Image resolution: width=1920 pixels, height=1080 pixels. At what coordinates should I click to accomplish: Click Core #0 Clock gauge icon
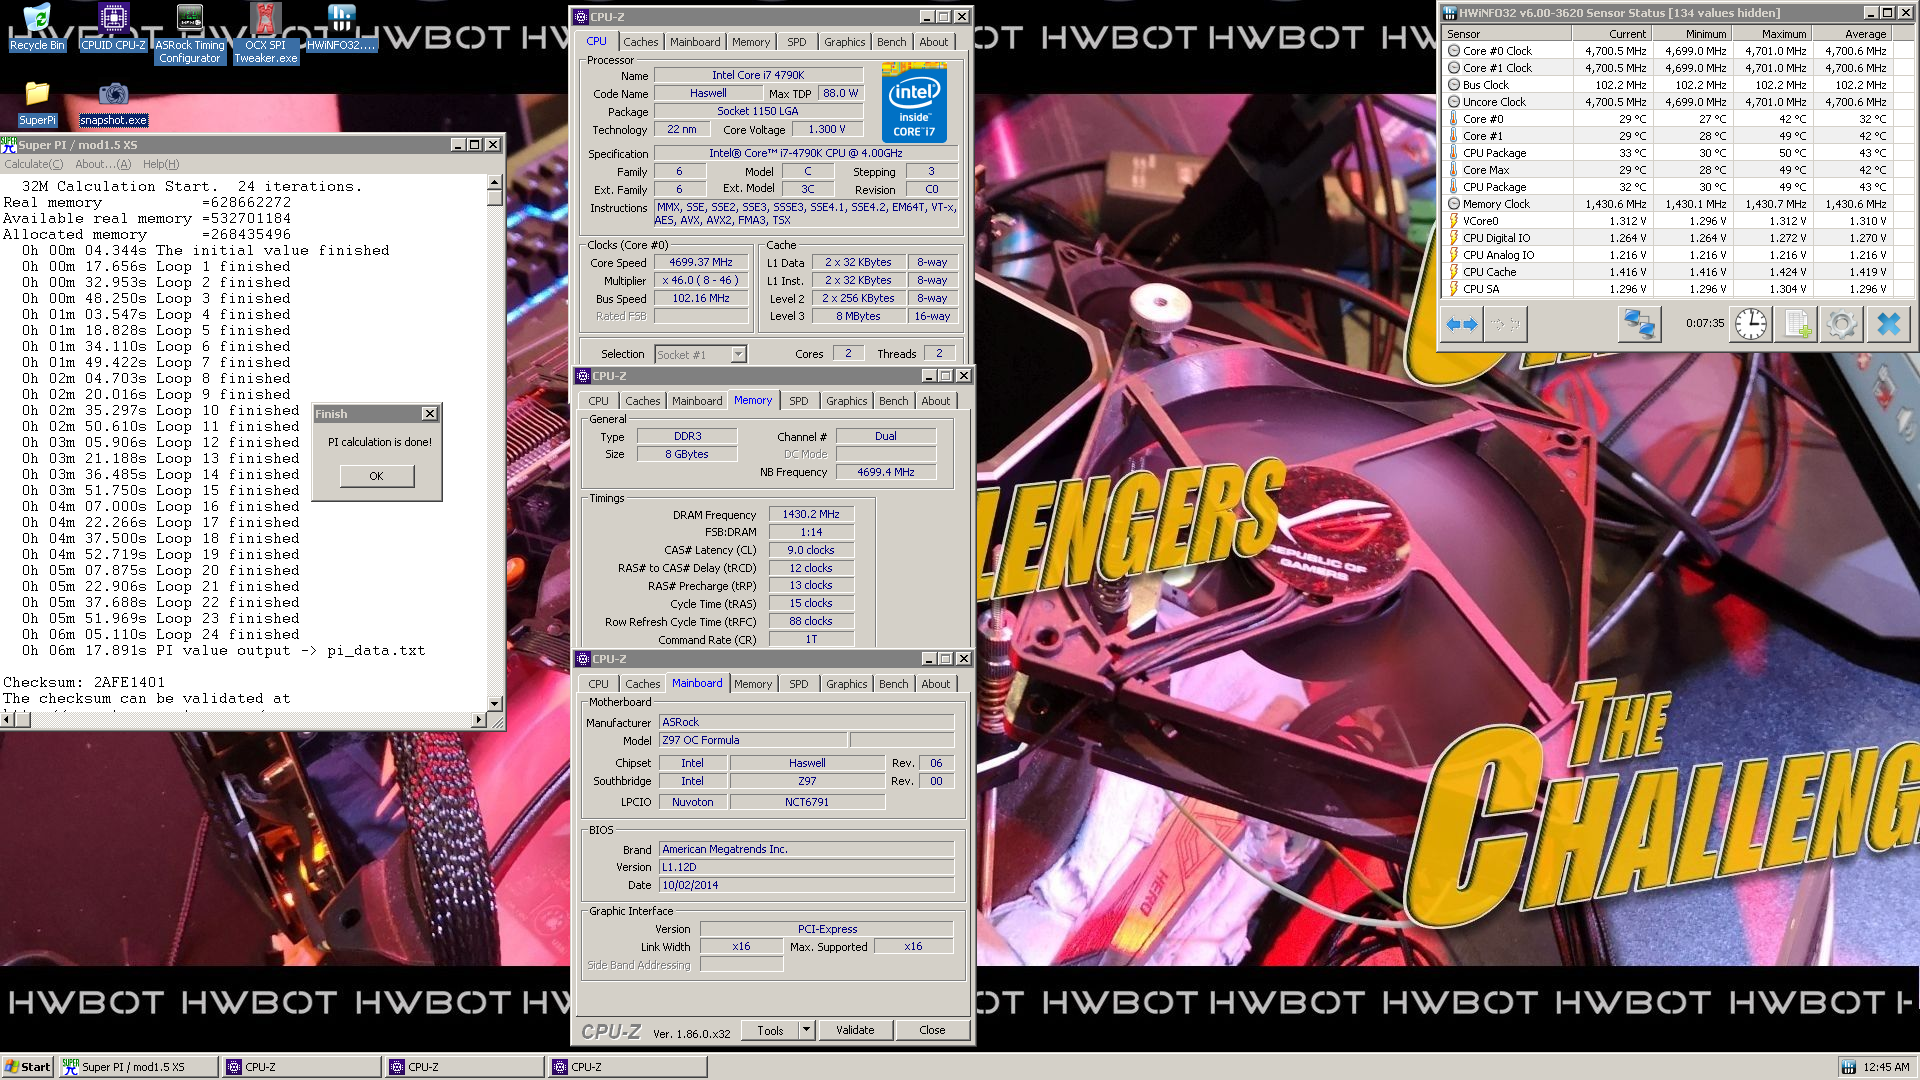(x=1453, y=51)
